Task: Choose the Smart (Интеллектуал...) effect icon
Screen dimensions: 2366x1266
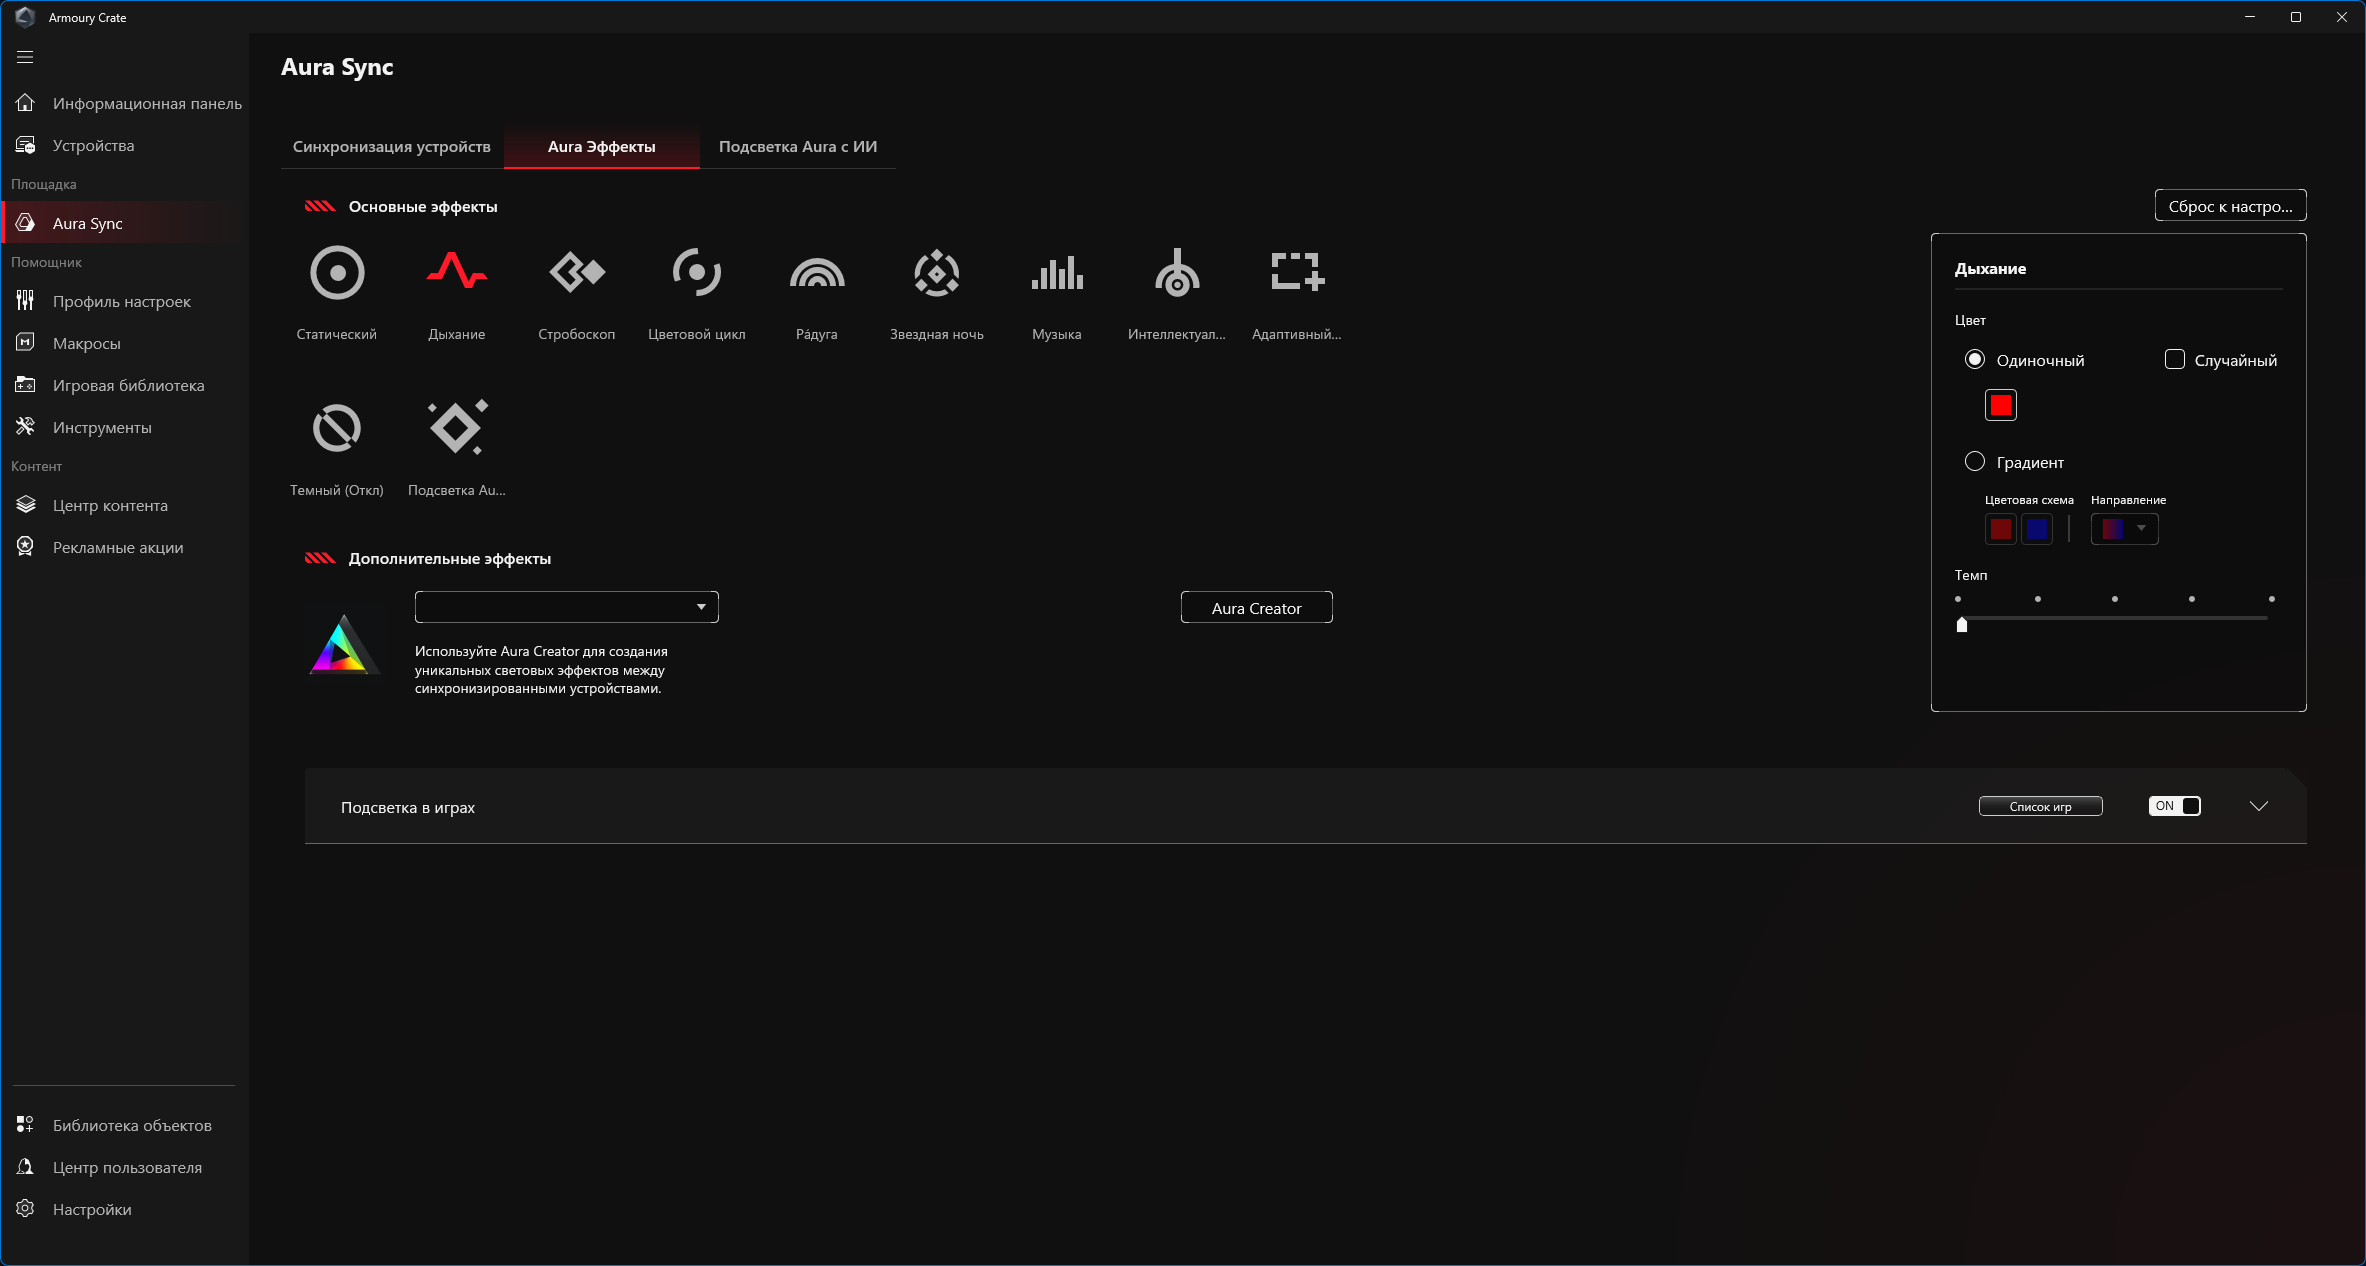Action: pyautogui.click(x=1177, y=272)
